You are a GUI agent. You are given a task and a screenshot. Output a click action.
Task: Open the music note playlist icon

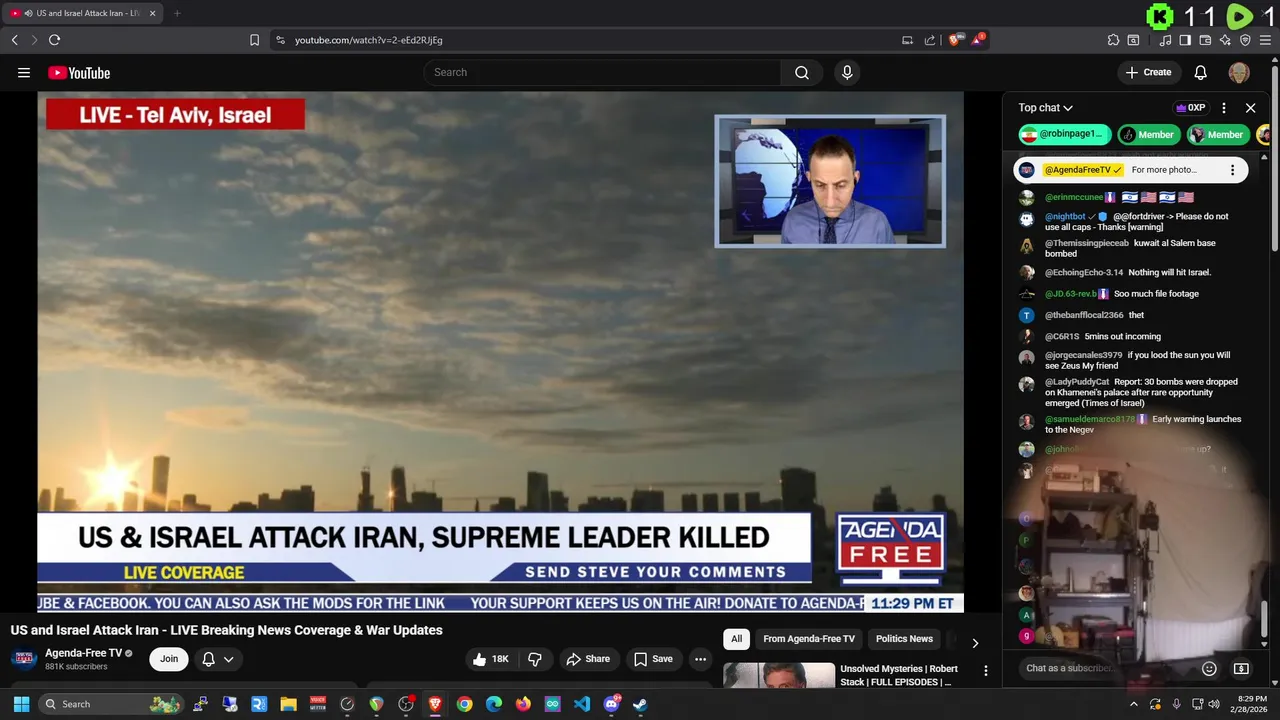click(1165, 40)
